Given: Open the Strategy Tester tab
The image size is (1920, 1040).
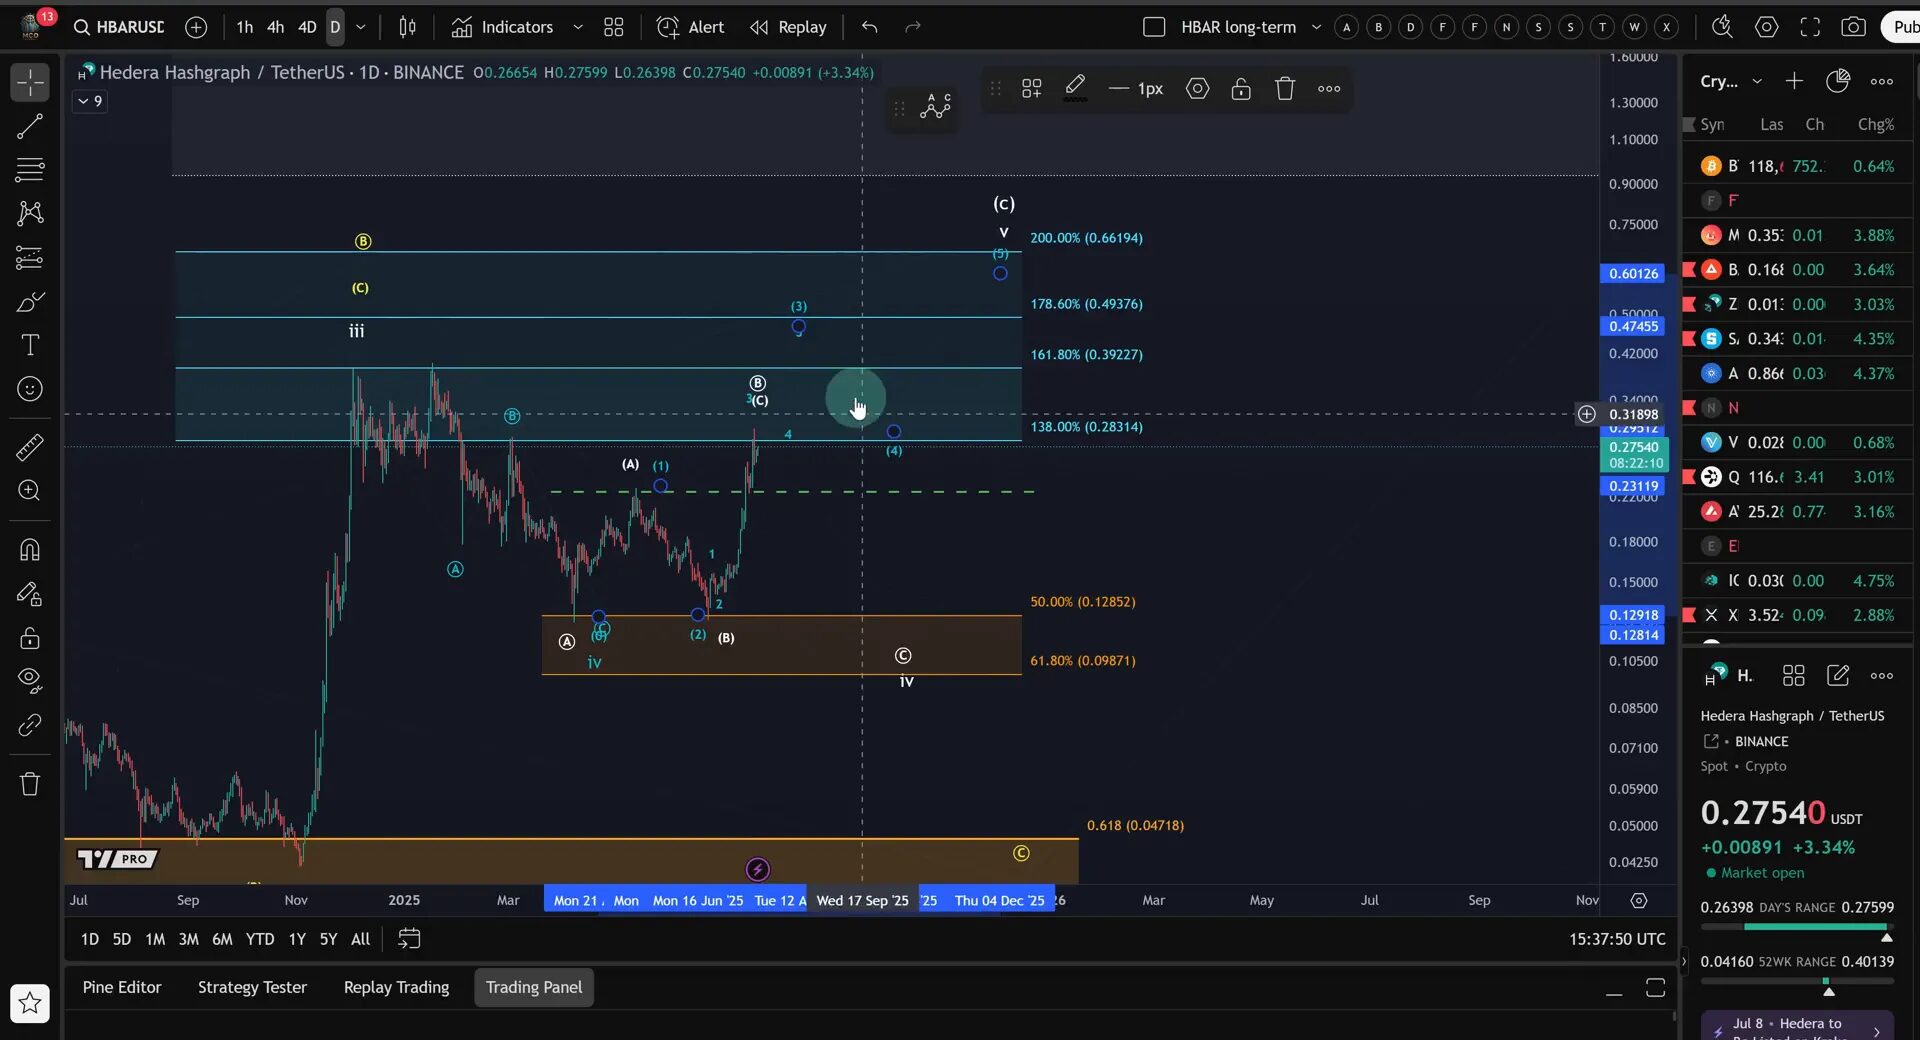Looking at the screenshot, I should pos(251,987).
